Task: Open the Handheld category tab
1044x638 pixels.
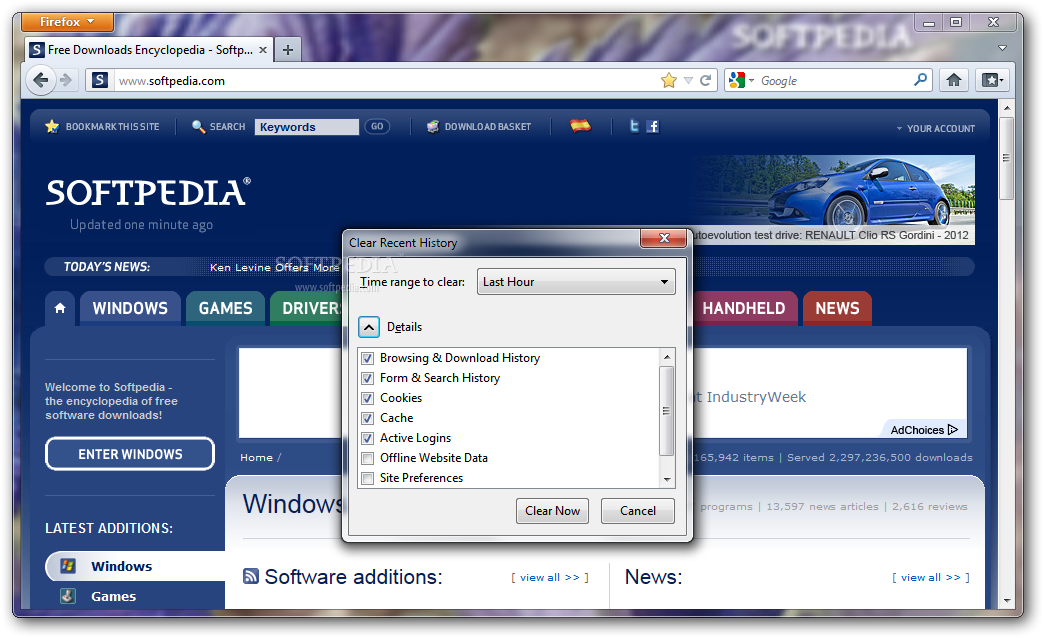Action: click(x=744, y=308)
